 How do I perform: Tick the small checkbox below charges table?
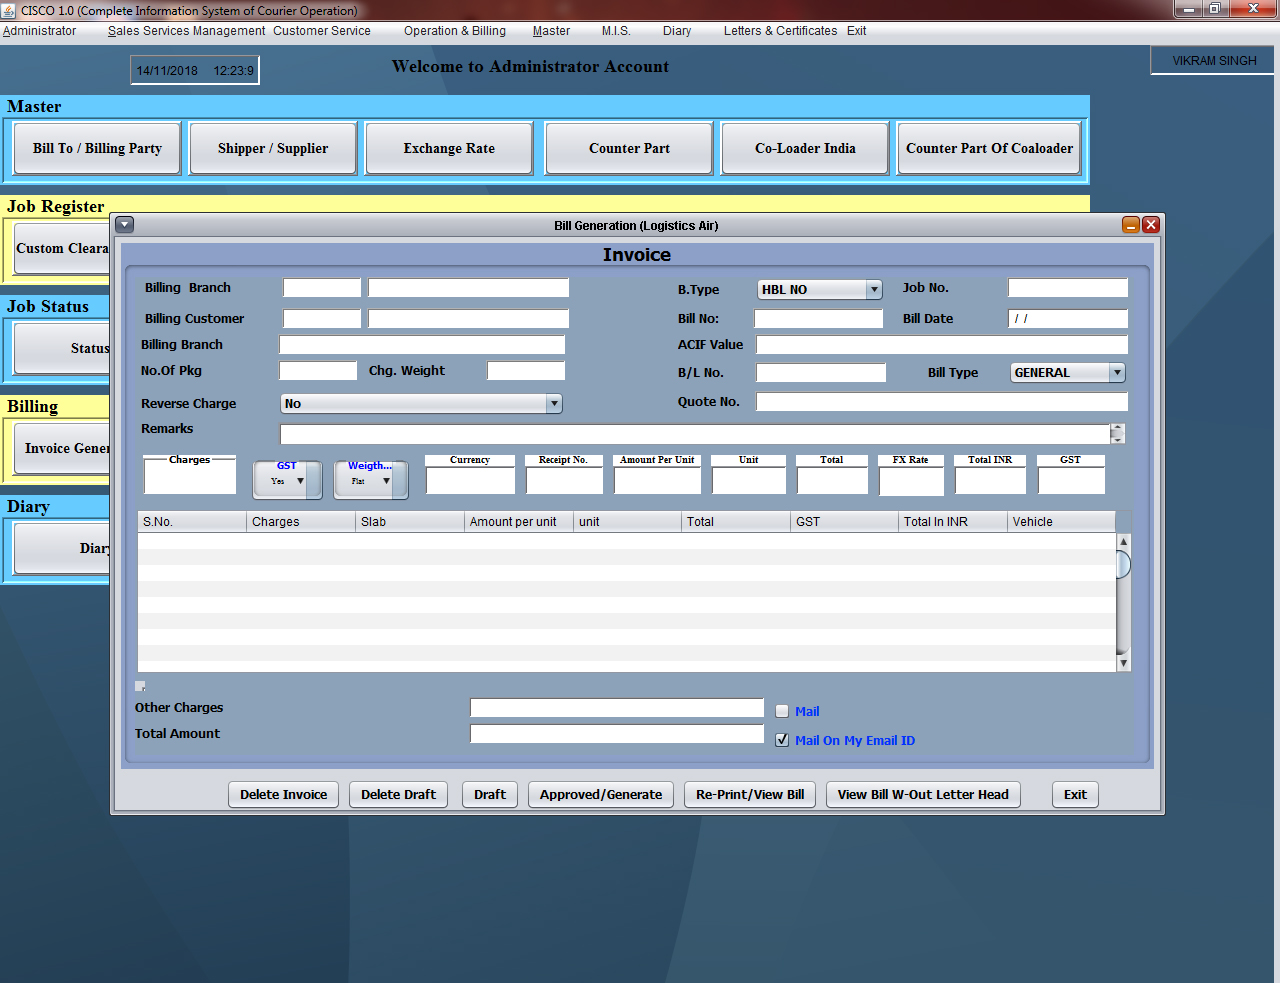(140, 686)
